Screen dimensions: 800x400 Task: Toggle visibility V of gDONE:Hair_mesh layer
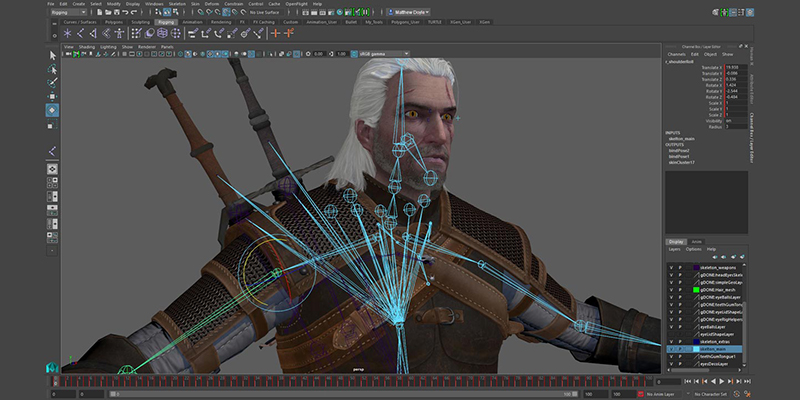click(671, 290)
